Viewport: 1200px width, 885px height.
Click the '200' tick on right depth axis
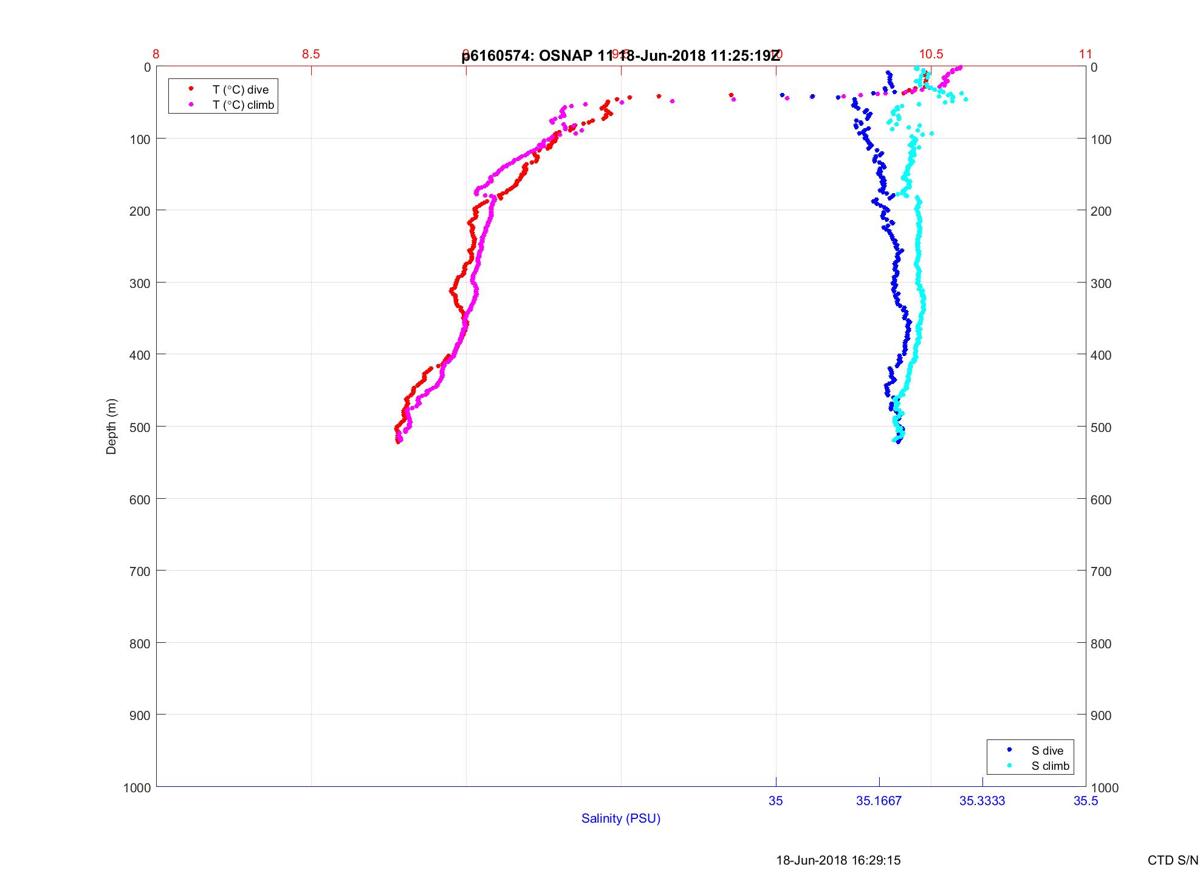(1102, 211)
